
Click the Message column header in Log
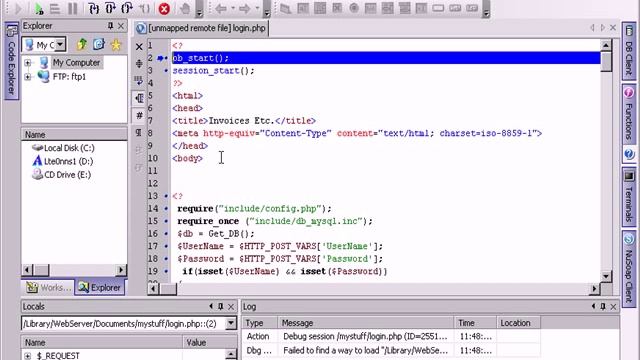pos(366,323)
